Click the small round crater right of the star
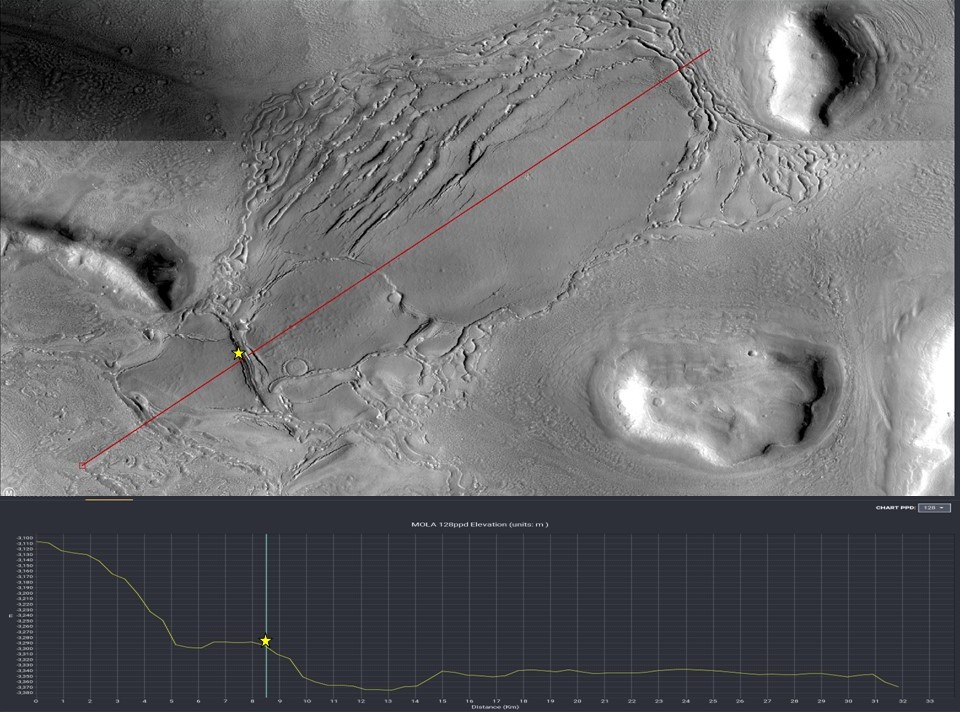Image resolution: width=960 pixels, height=712 pixels. pyautogui.click(x=296, y=367)
